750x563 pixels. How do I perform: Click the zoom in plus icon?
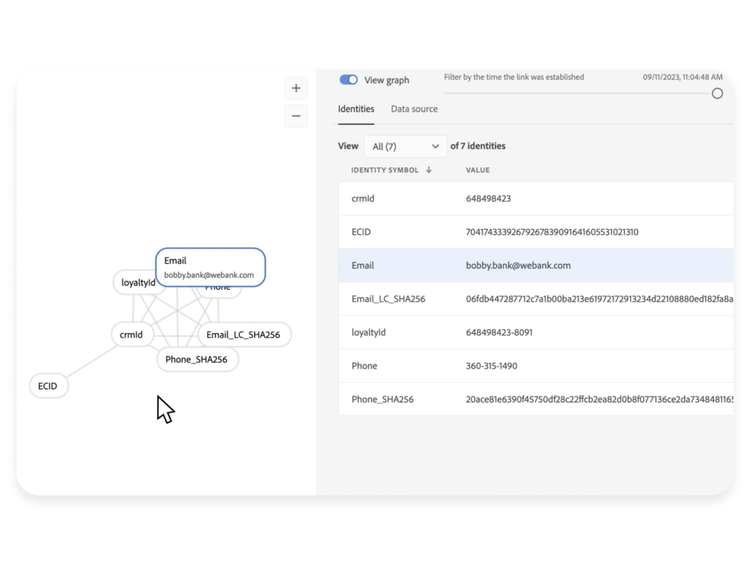[296, 88]
